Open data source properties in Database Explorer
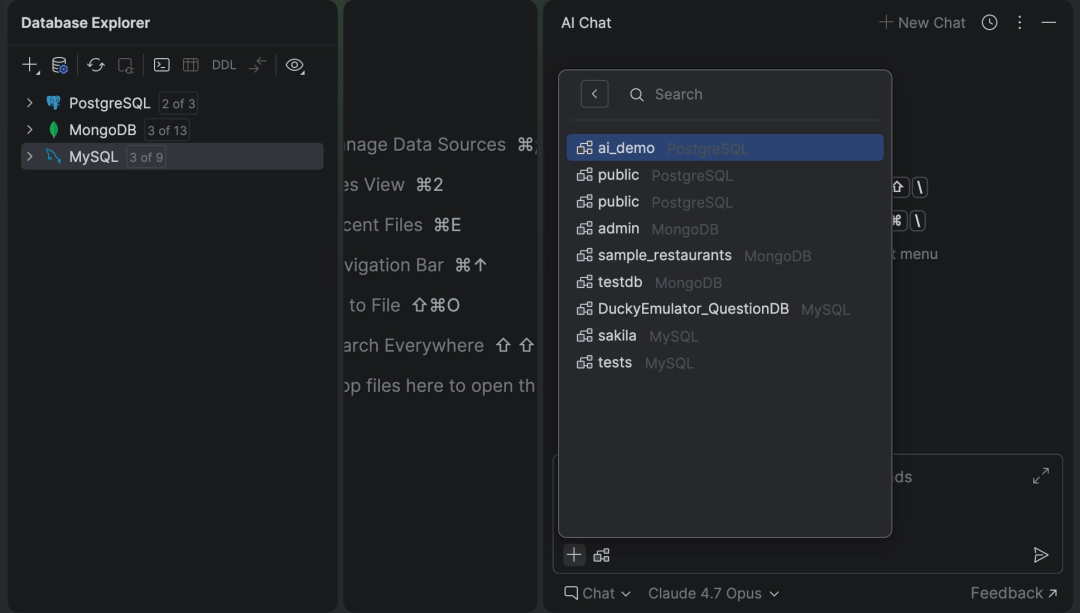1080x613 pixels. [x=60, y=65]
